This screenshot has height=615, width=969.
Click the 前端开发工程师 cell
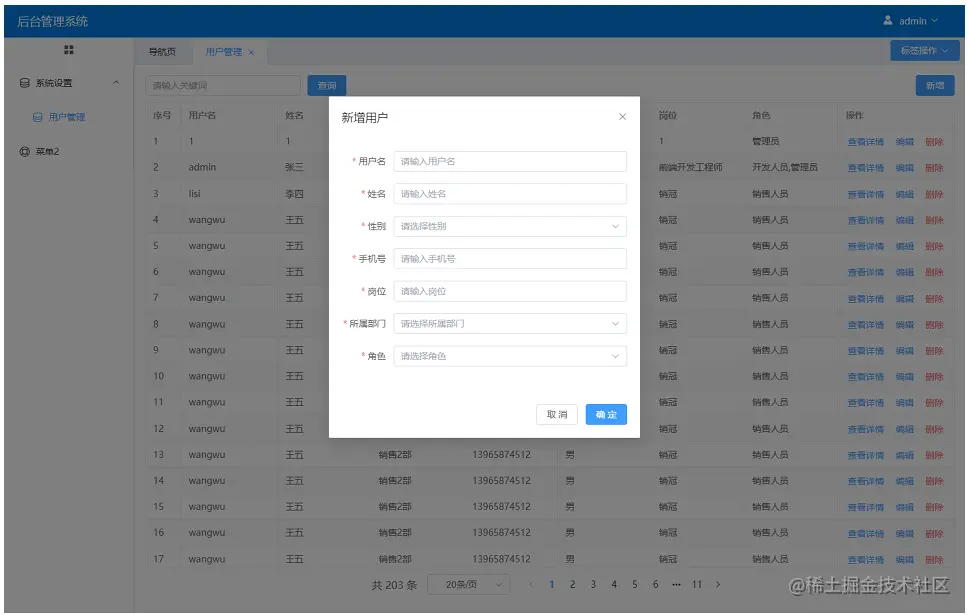click(690, 168)
